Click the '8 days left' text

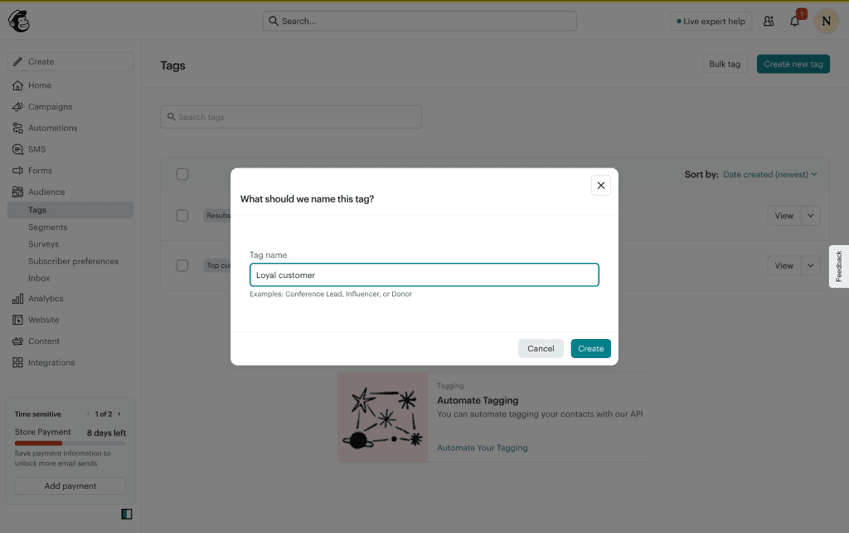click(106, 433)
